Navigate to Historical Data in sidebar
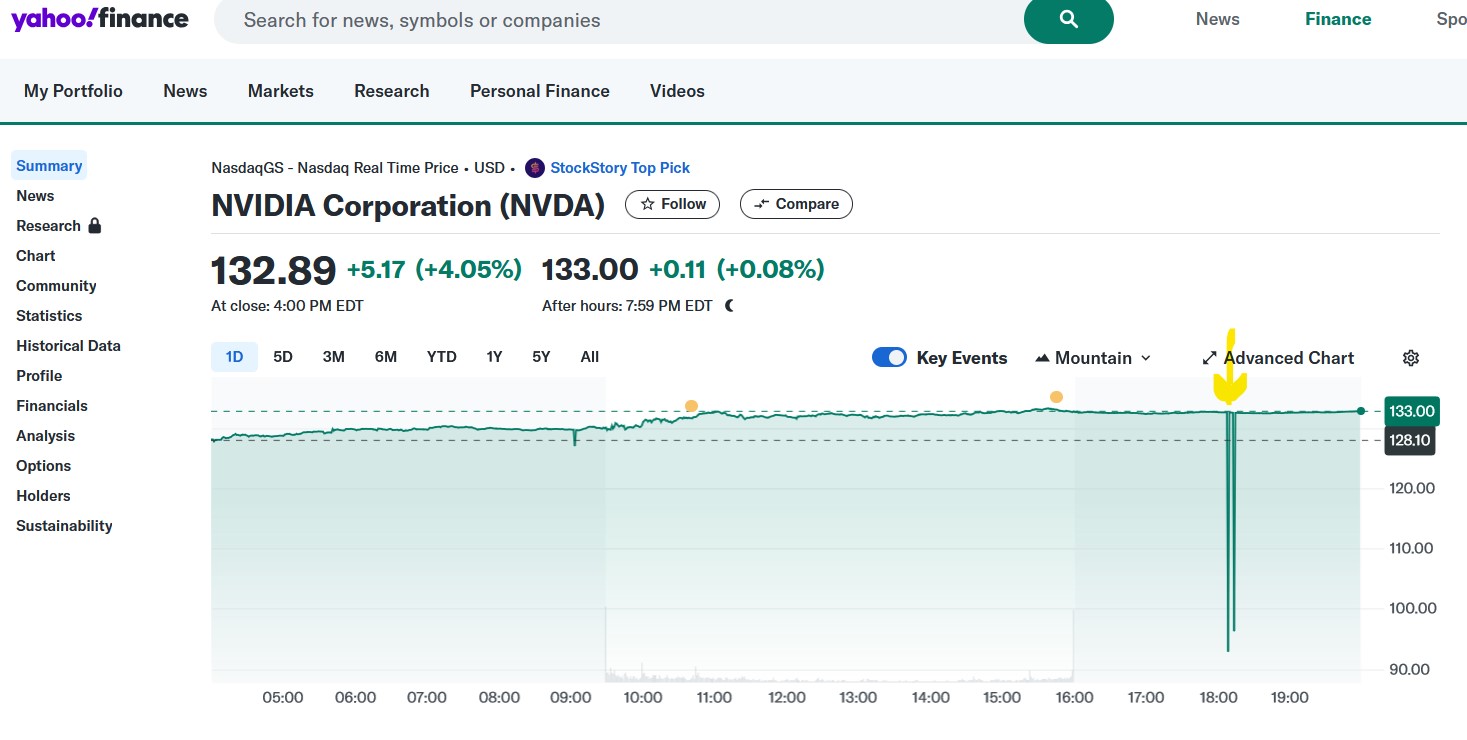 [68, 345]
